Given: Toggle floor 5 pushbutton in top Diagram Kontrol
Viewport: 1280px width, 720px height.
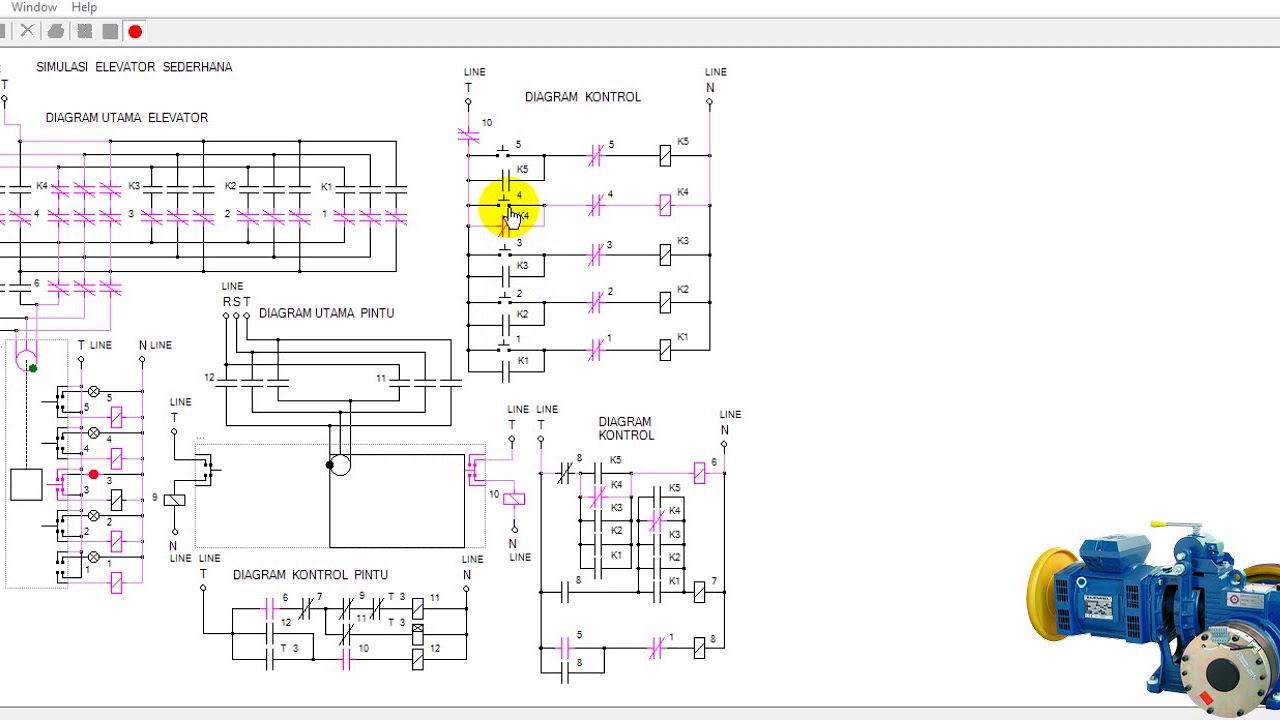Looking at the screenshot, I should pyautogui.click(x=503, y=153).
